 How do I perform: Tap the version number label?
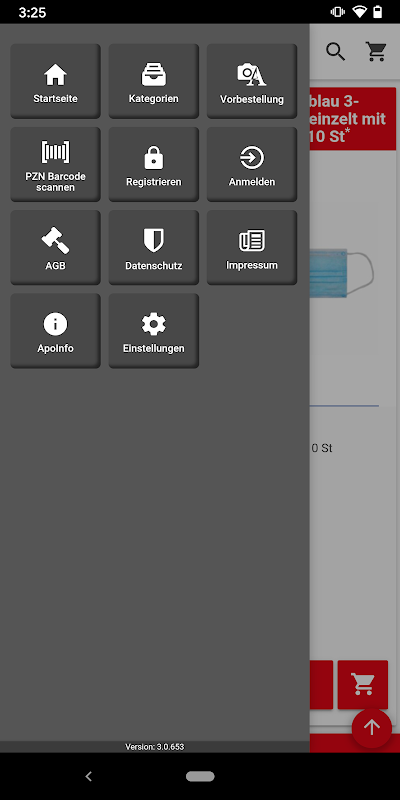(155, 746)
